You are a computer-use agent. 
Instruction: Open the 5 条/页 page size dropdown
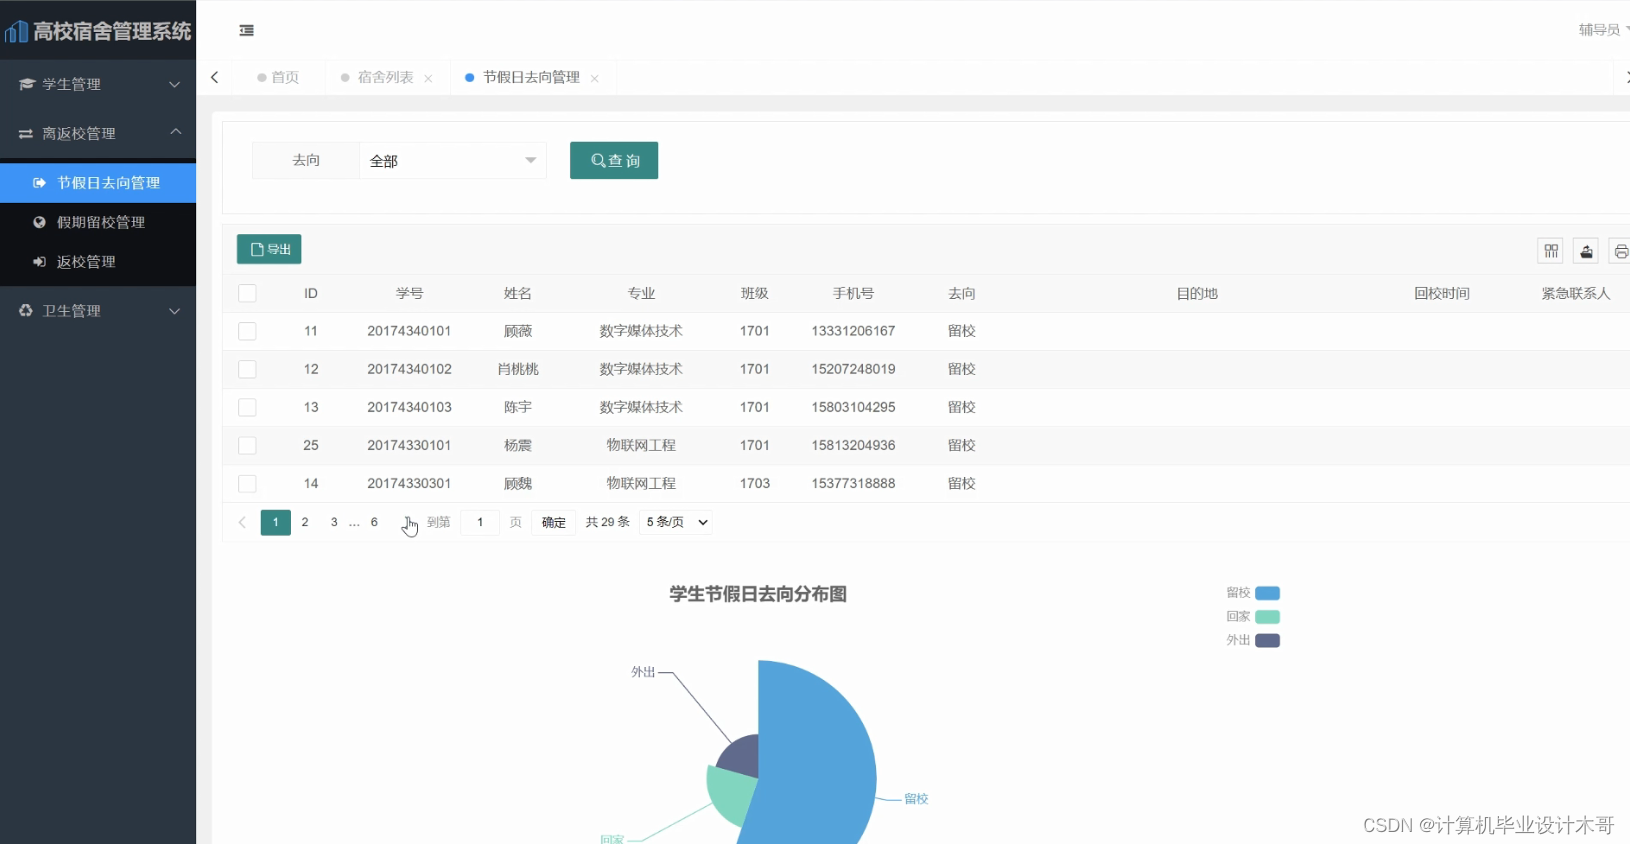point(676,522)
